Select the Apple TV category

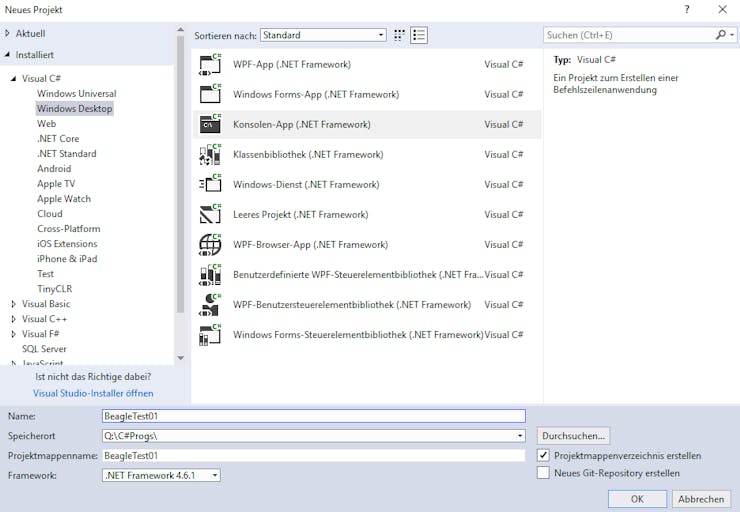pyautogui.click(x=56, y=184)
